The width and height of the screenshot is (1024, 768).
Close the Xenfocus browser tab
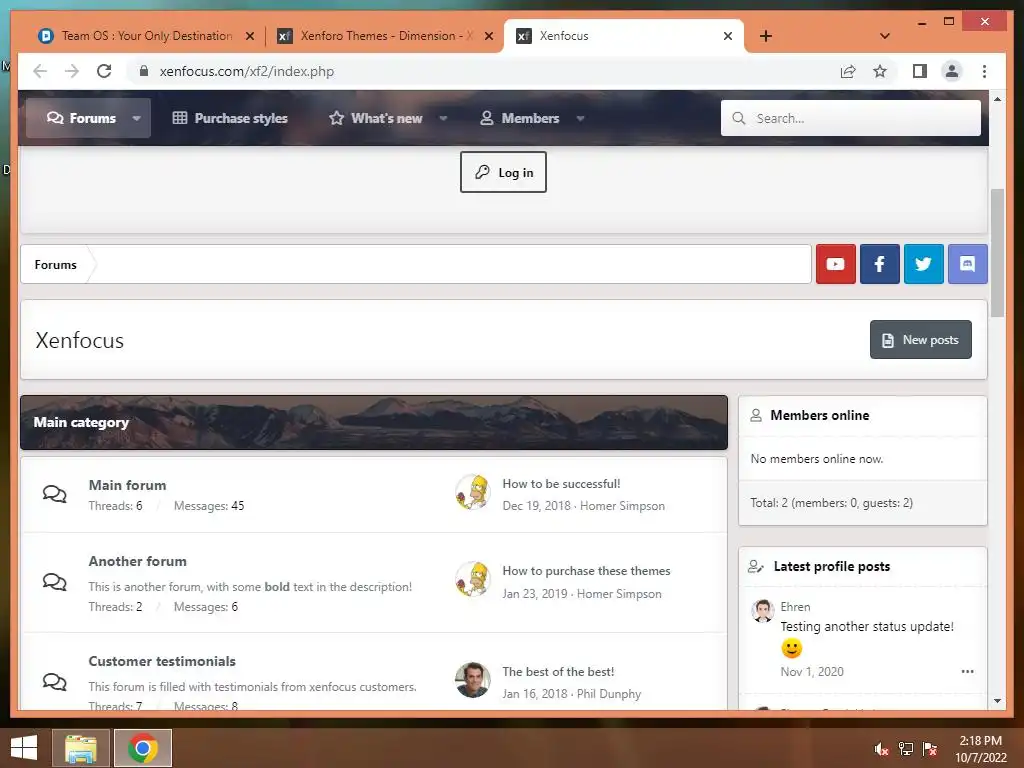728,36
